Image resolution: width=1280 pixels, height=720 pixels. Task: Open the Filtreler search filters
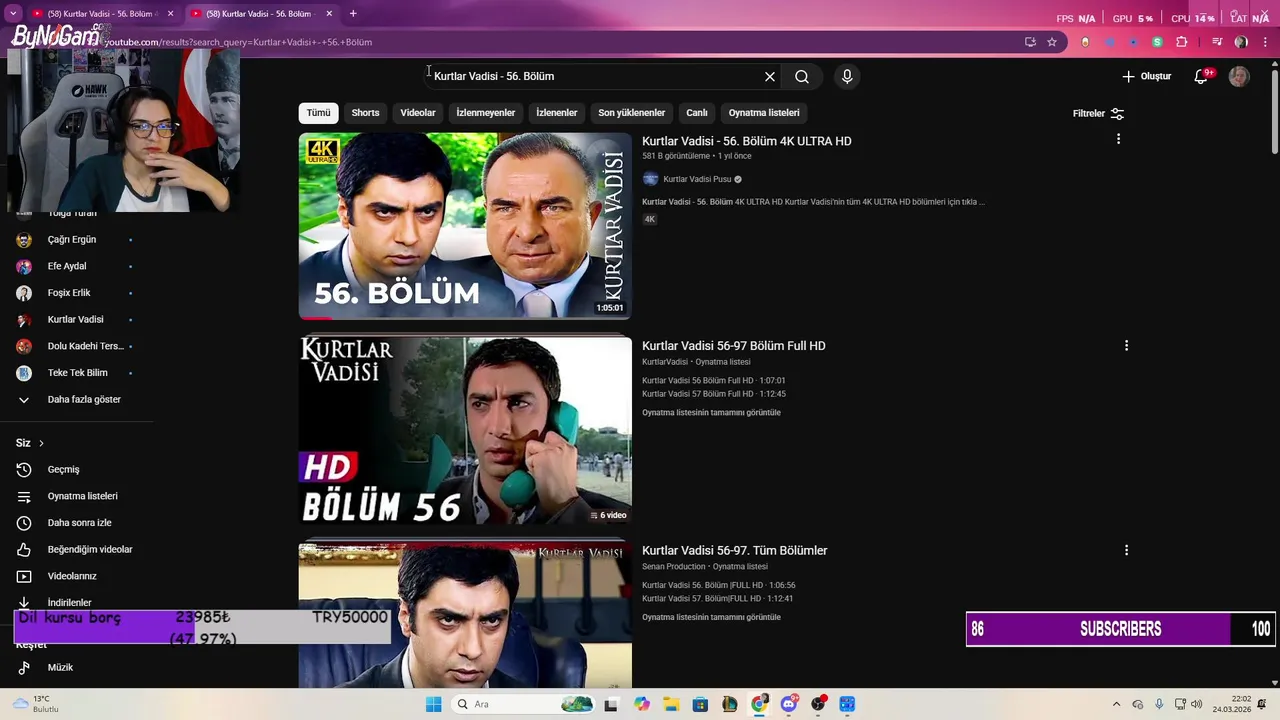(1098, 114)
